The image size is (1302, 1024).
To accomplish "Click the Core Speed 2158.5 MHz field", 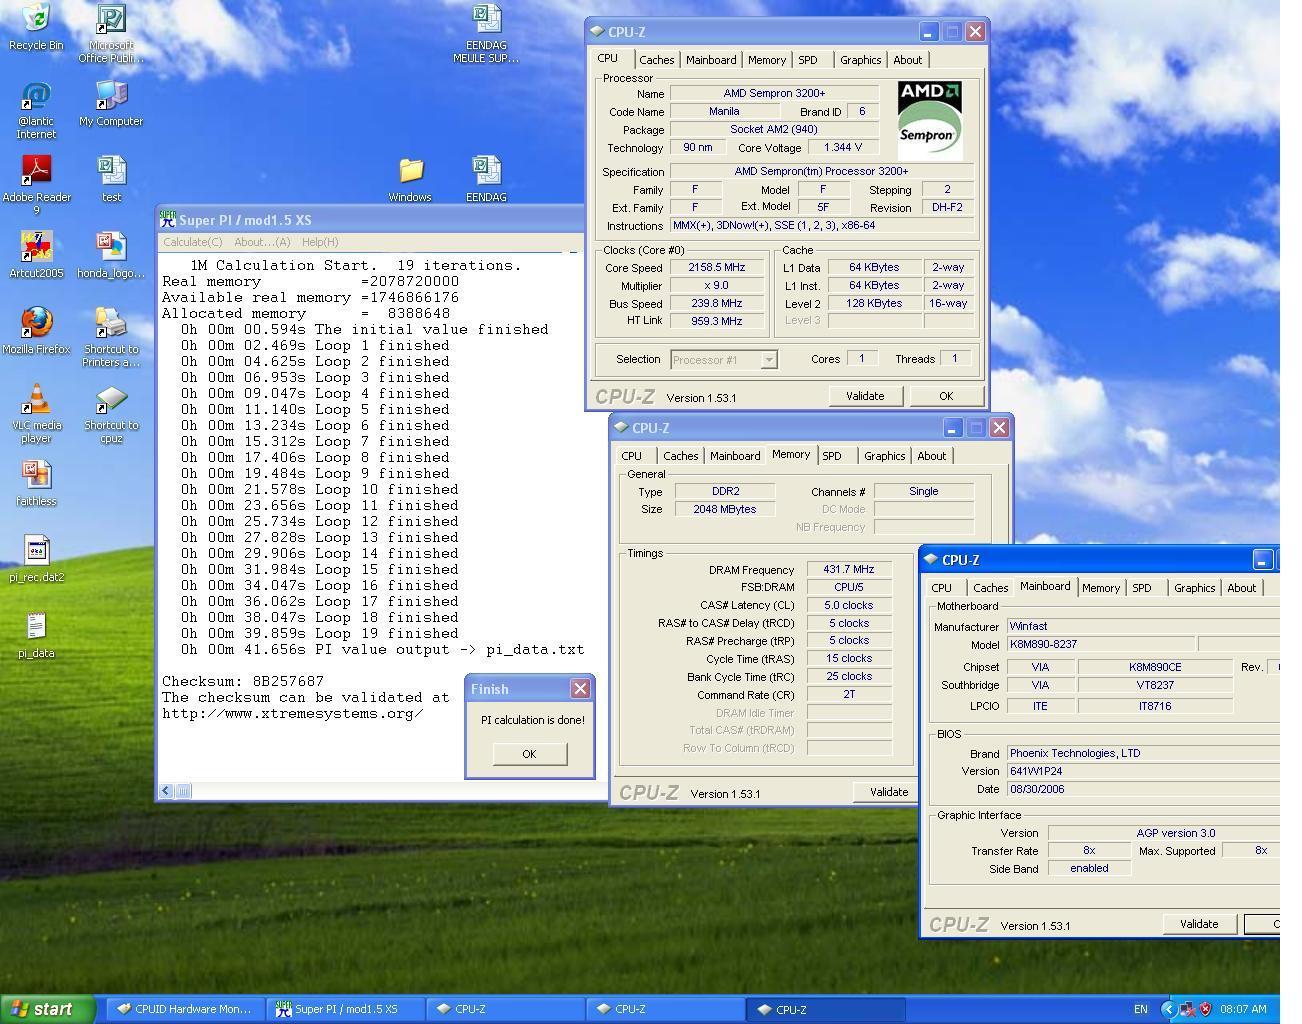I will (717, 268).
